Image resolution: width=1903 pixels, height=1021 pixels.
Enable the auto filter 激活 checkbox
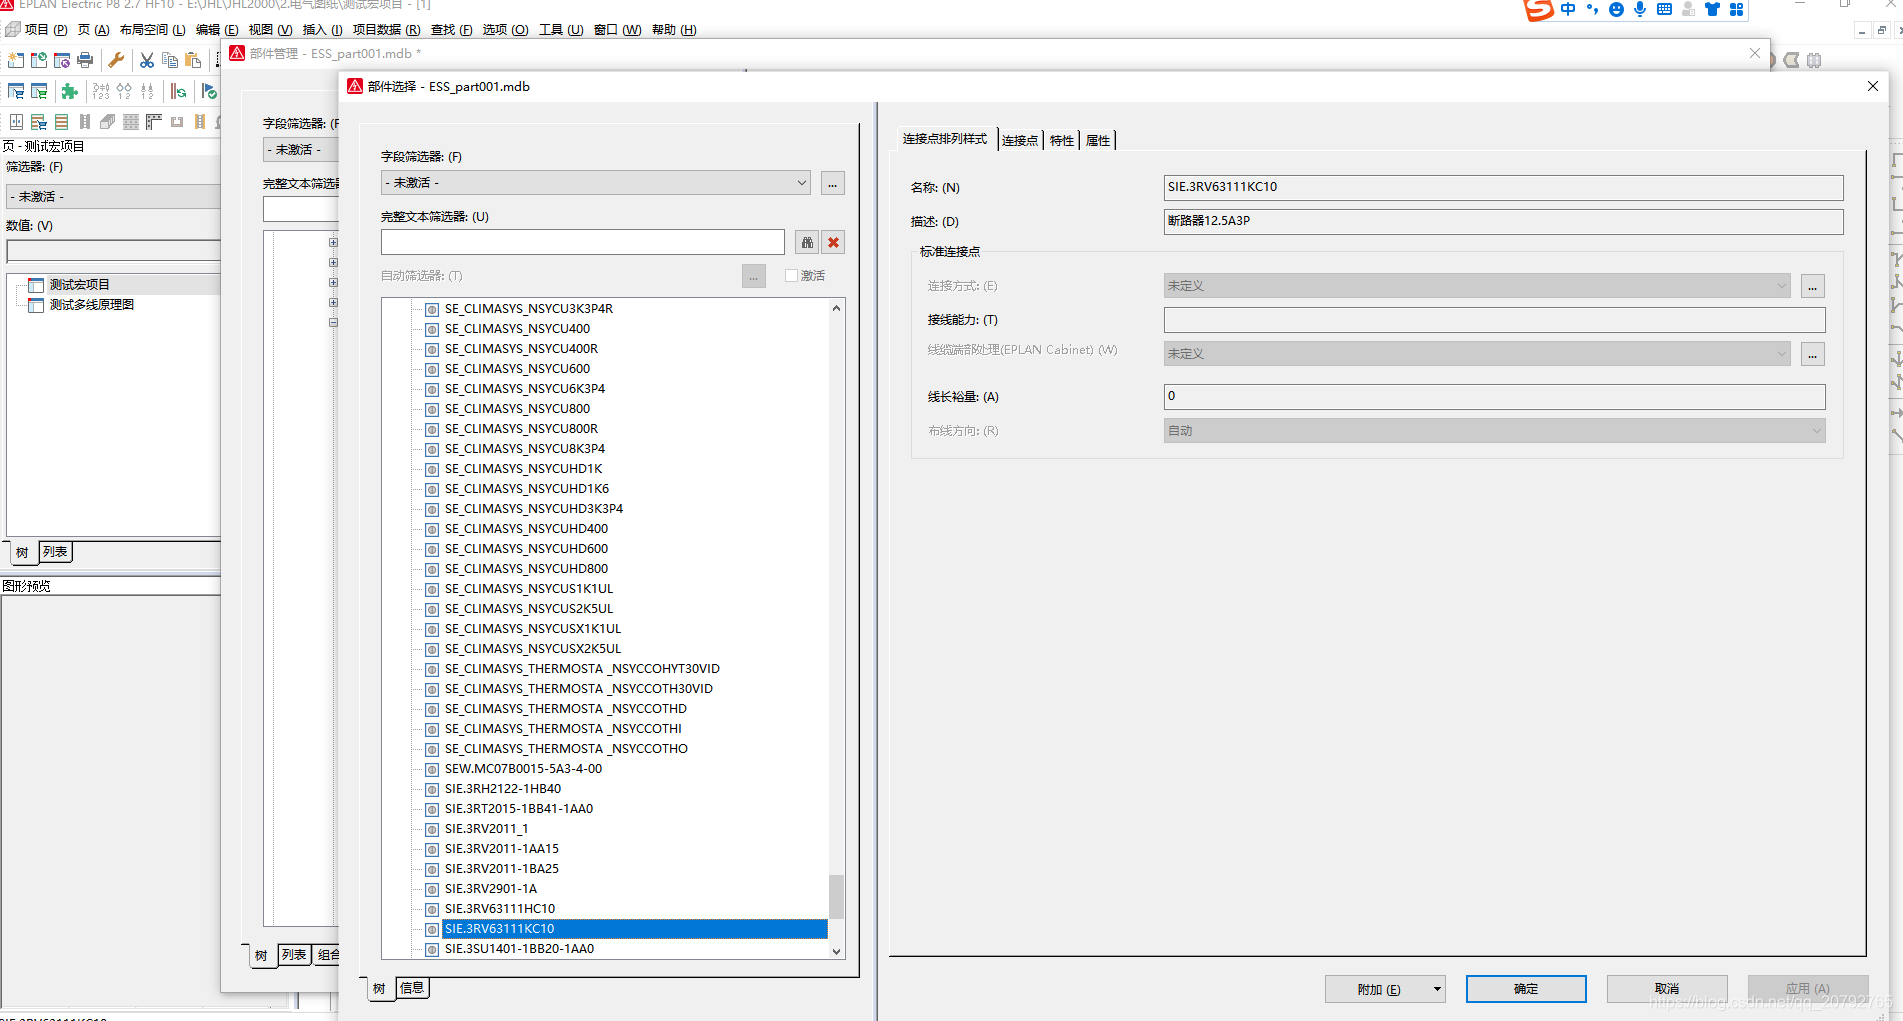coord(791,276)
